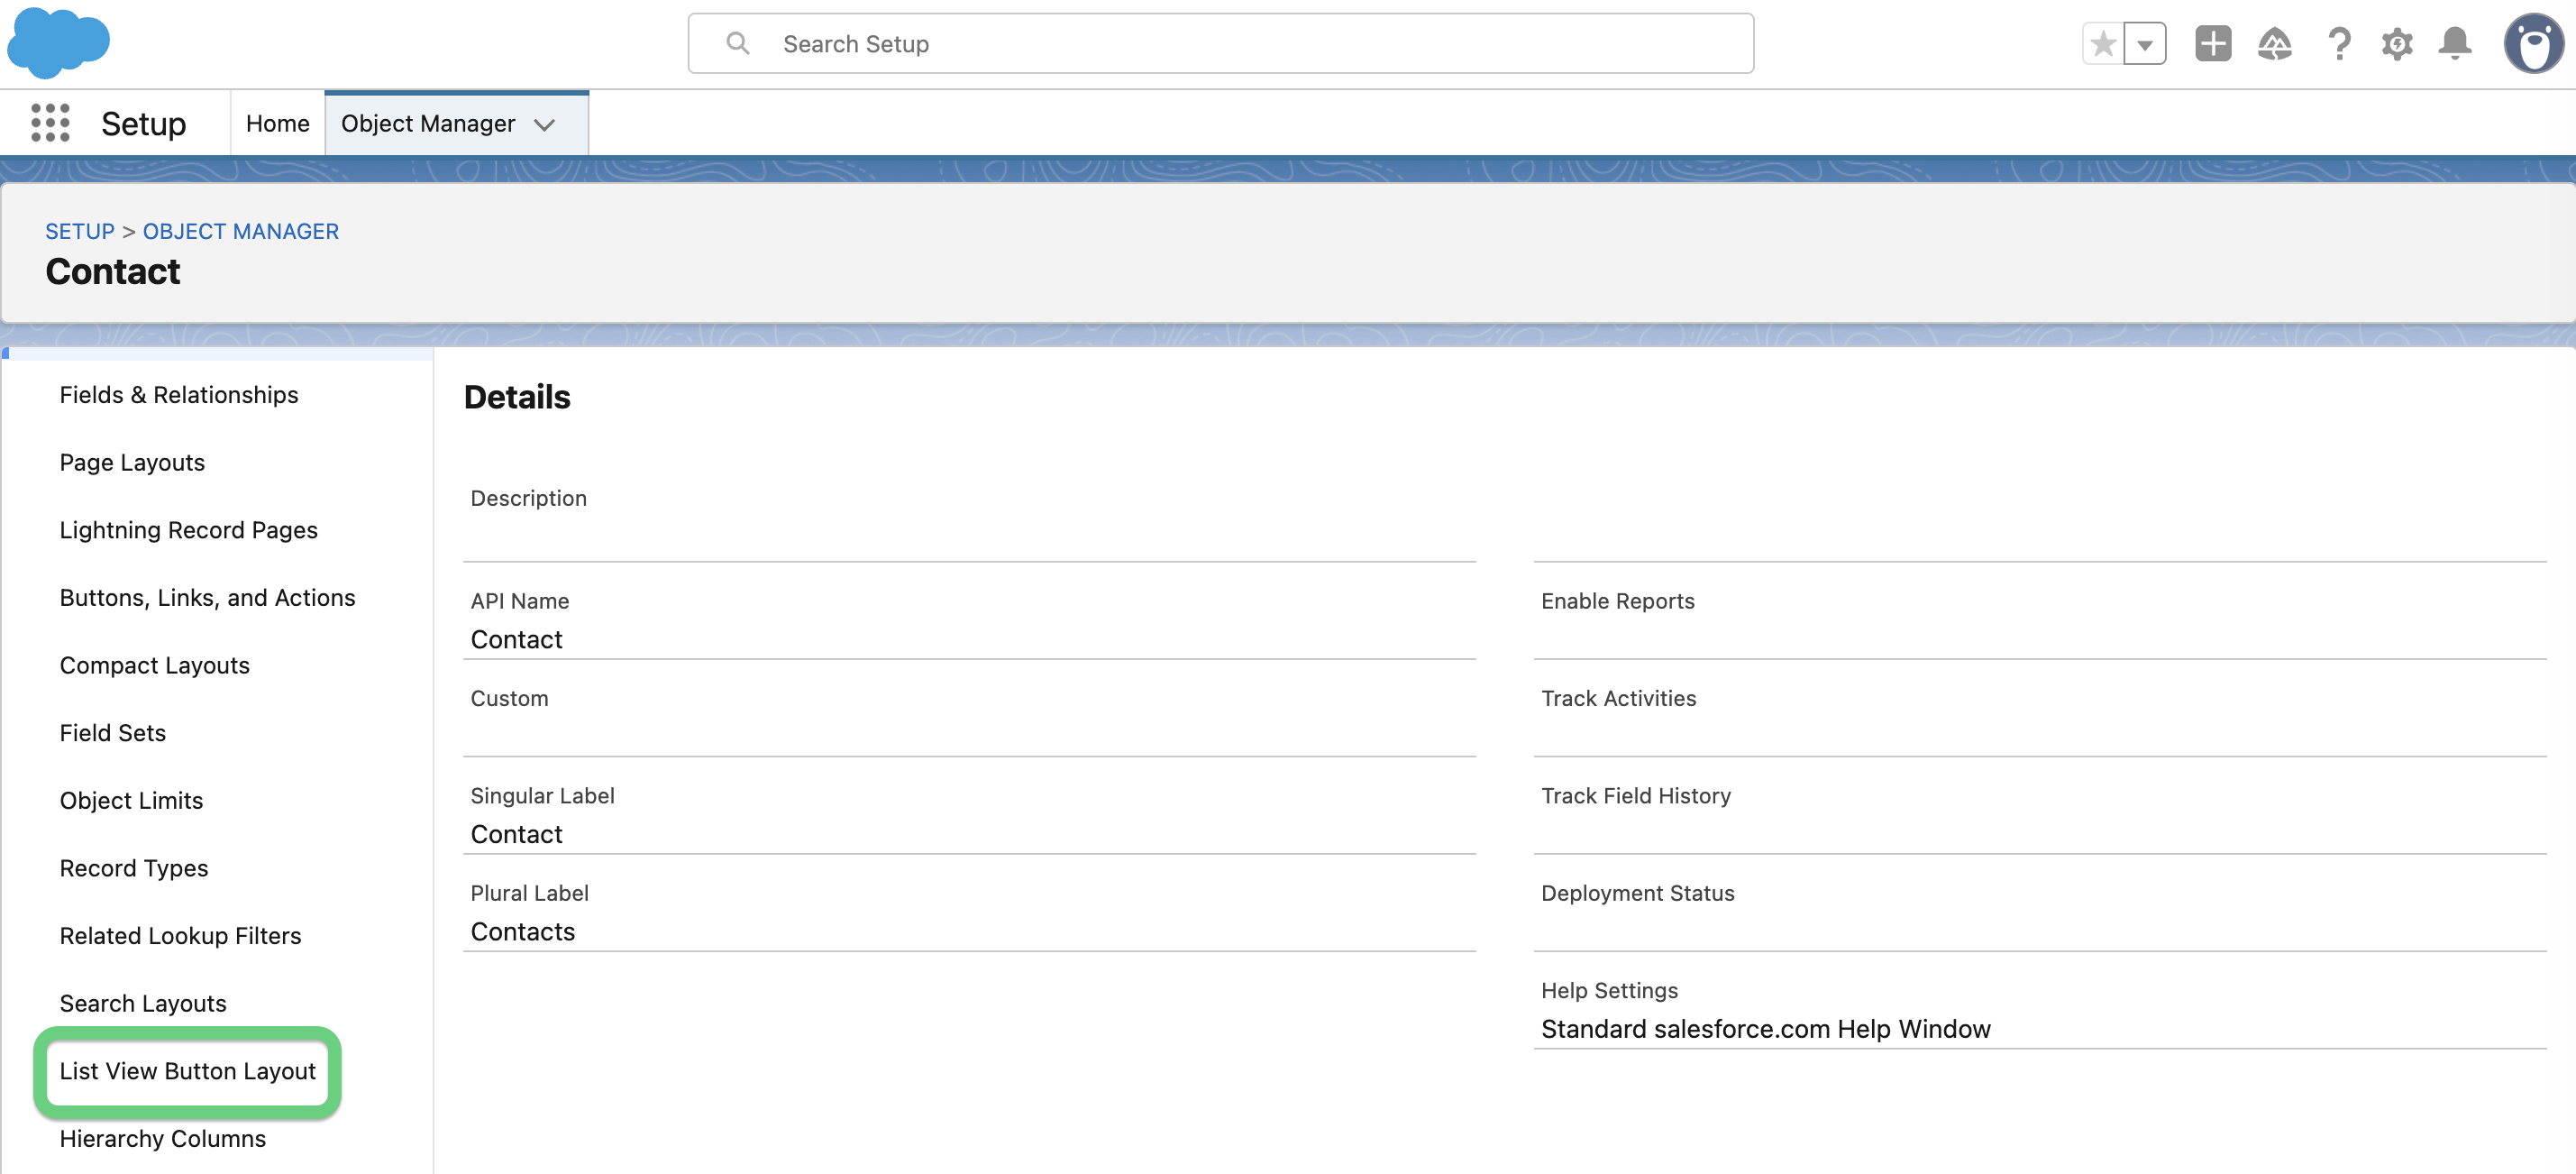Image resolution: width=2576 pixels, height=1174 pixels.
Task: Click the favorite star icon
Action: (x=2103, y=44)
